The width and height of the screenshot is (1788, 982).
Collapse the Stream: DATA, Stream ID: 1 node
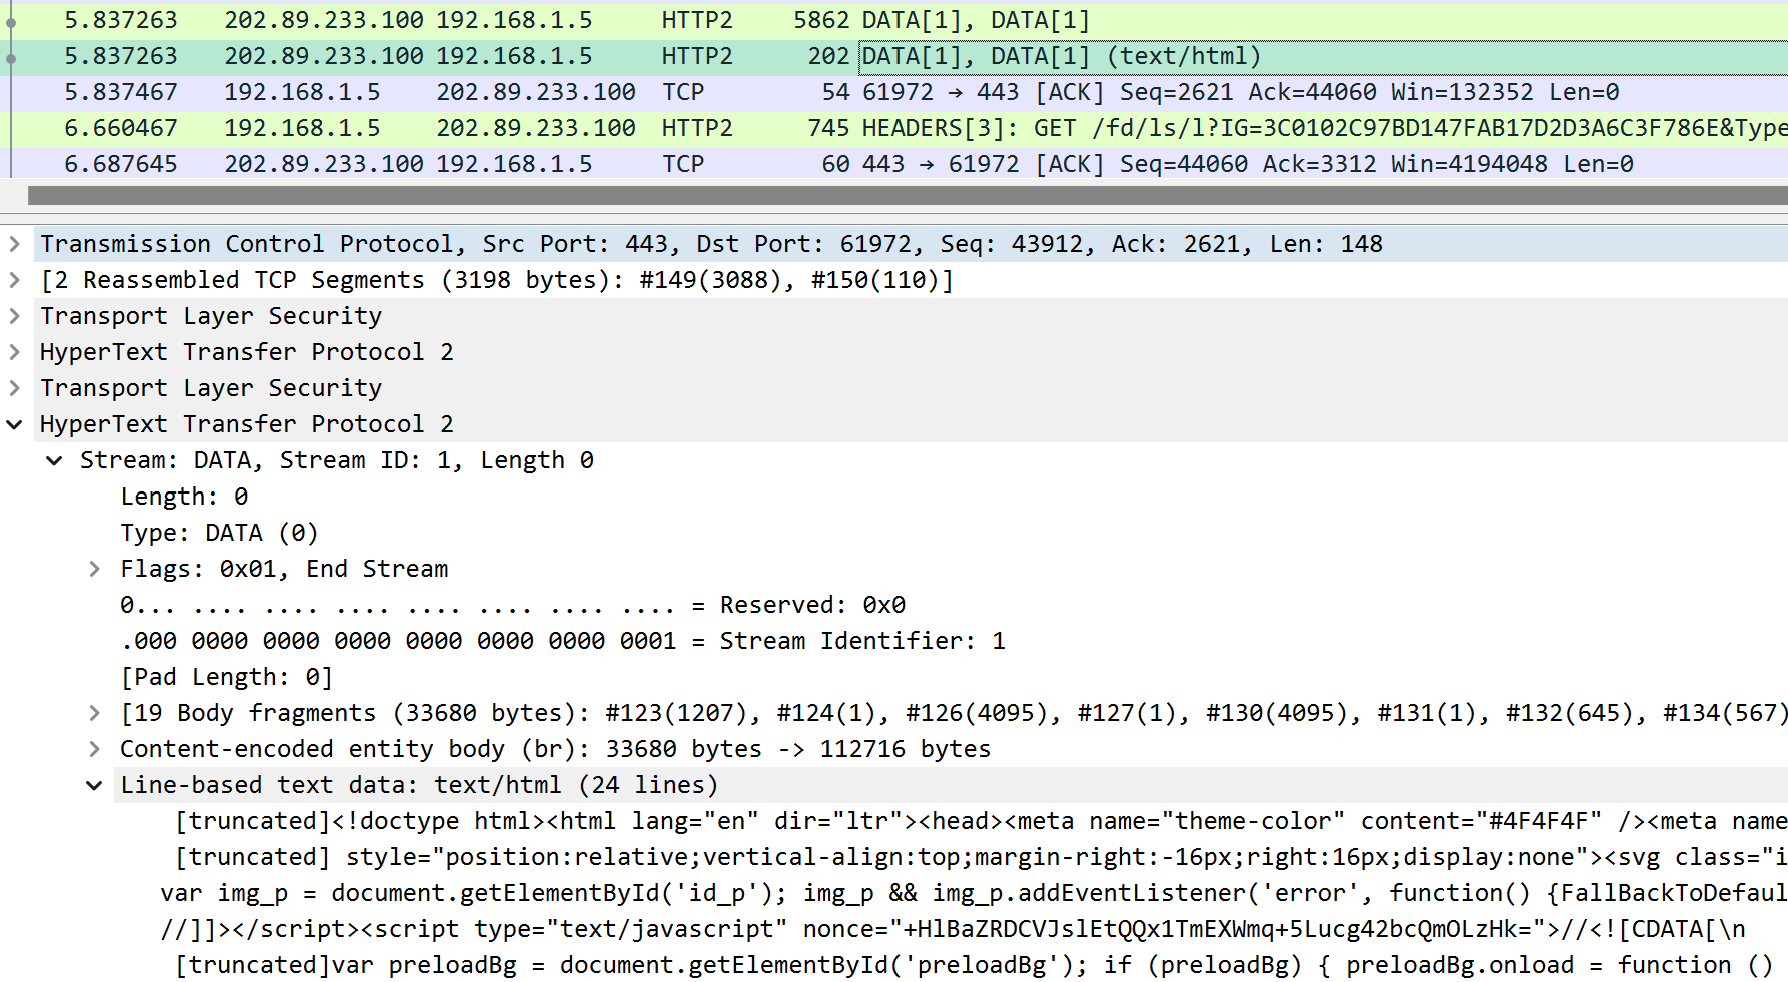[55, 460]
